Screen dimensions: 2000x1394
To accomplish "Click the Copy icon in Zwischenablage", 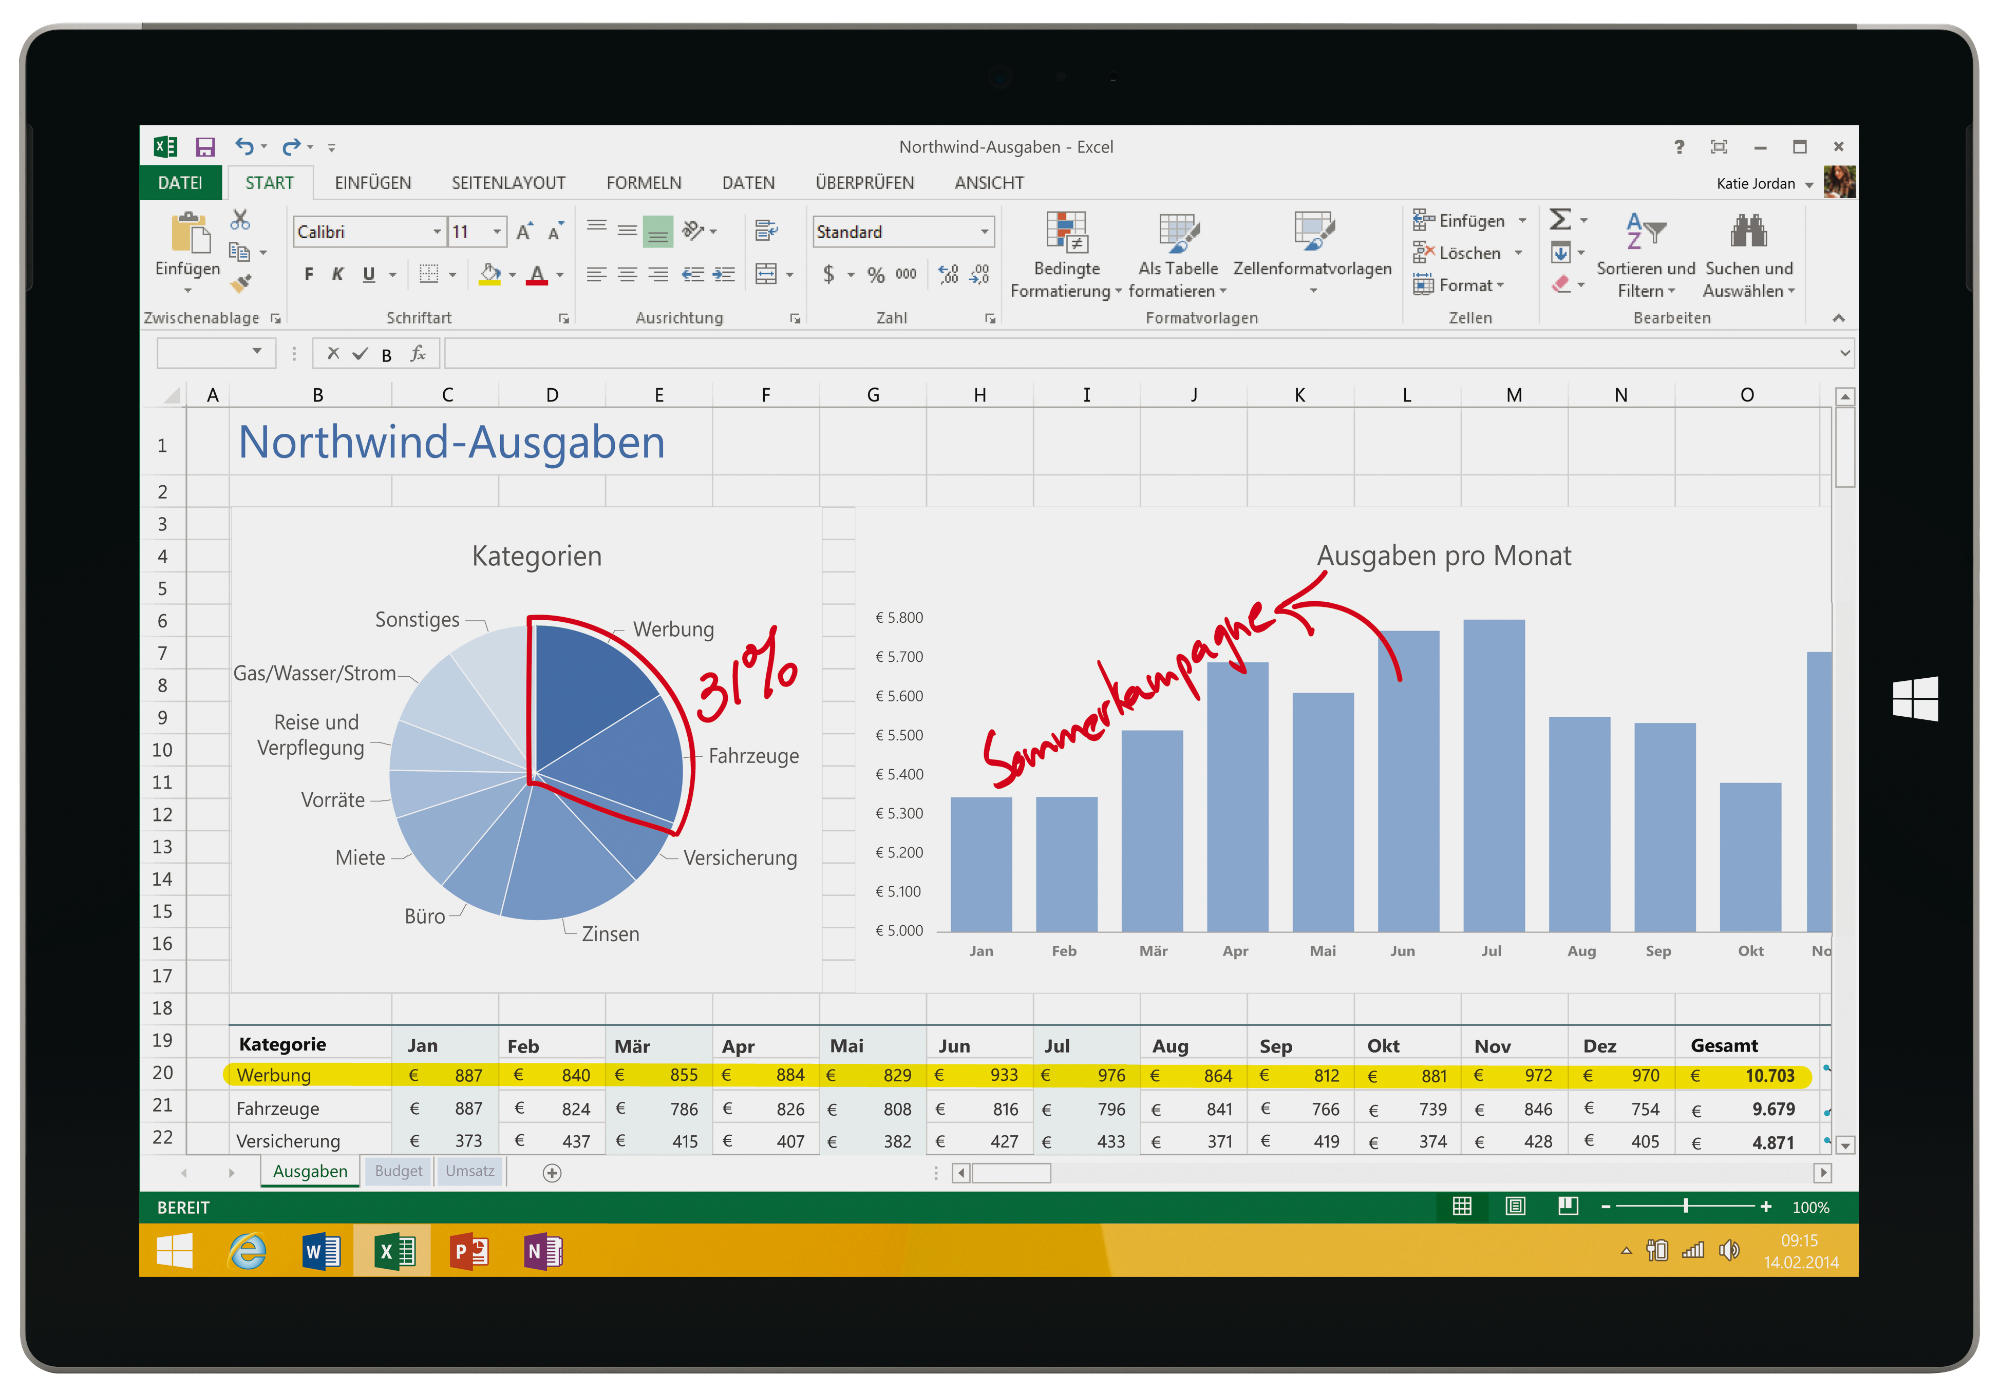I will tap(239, 252).
